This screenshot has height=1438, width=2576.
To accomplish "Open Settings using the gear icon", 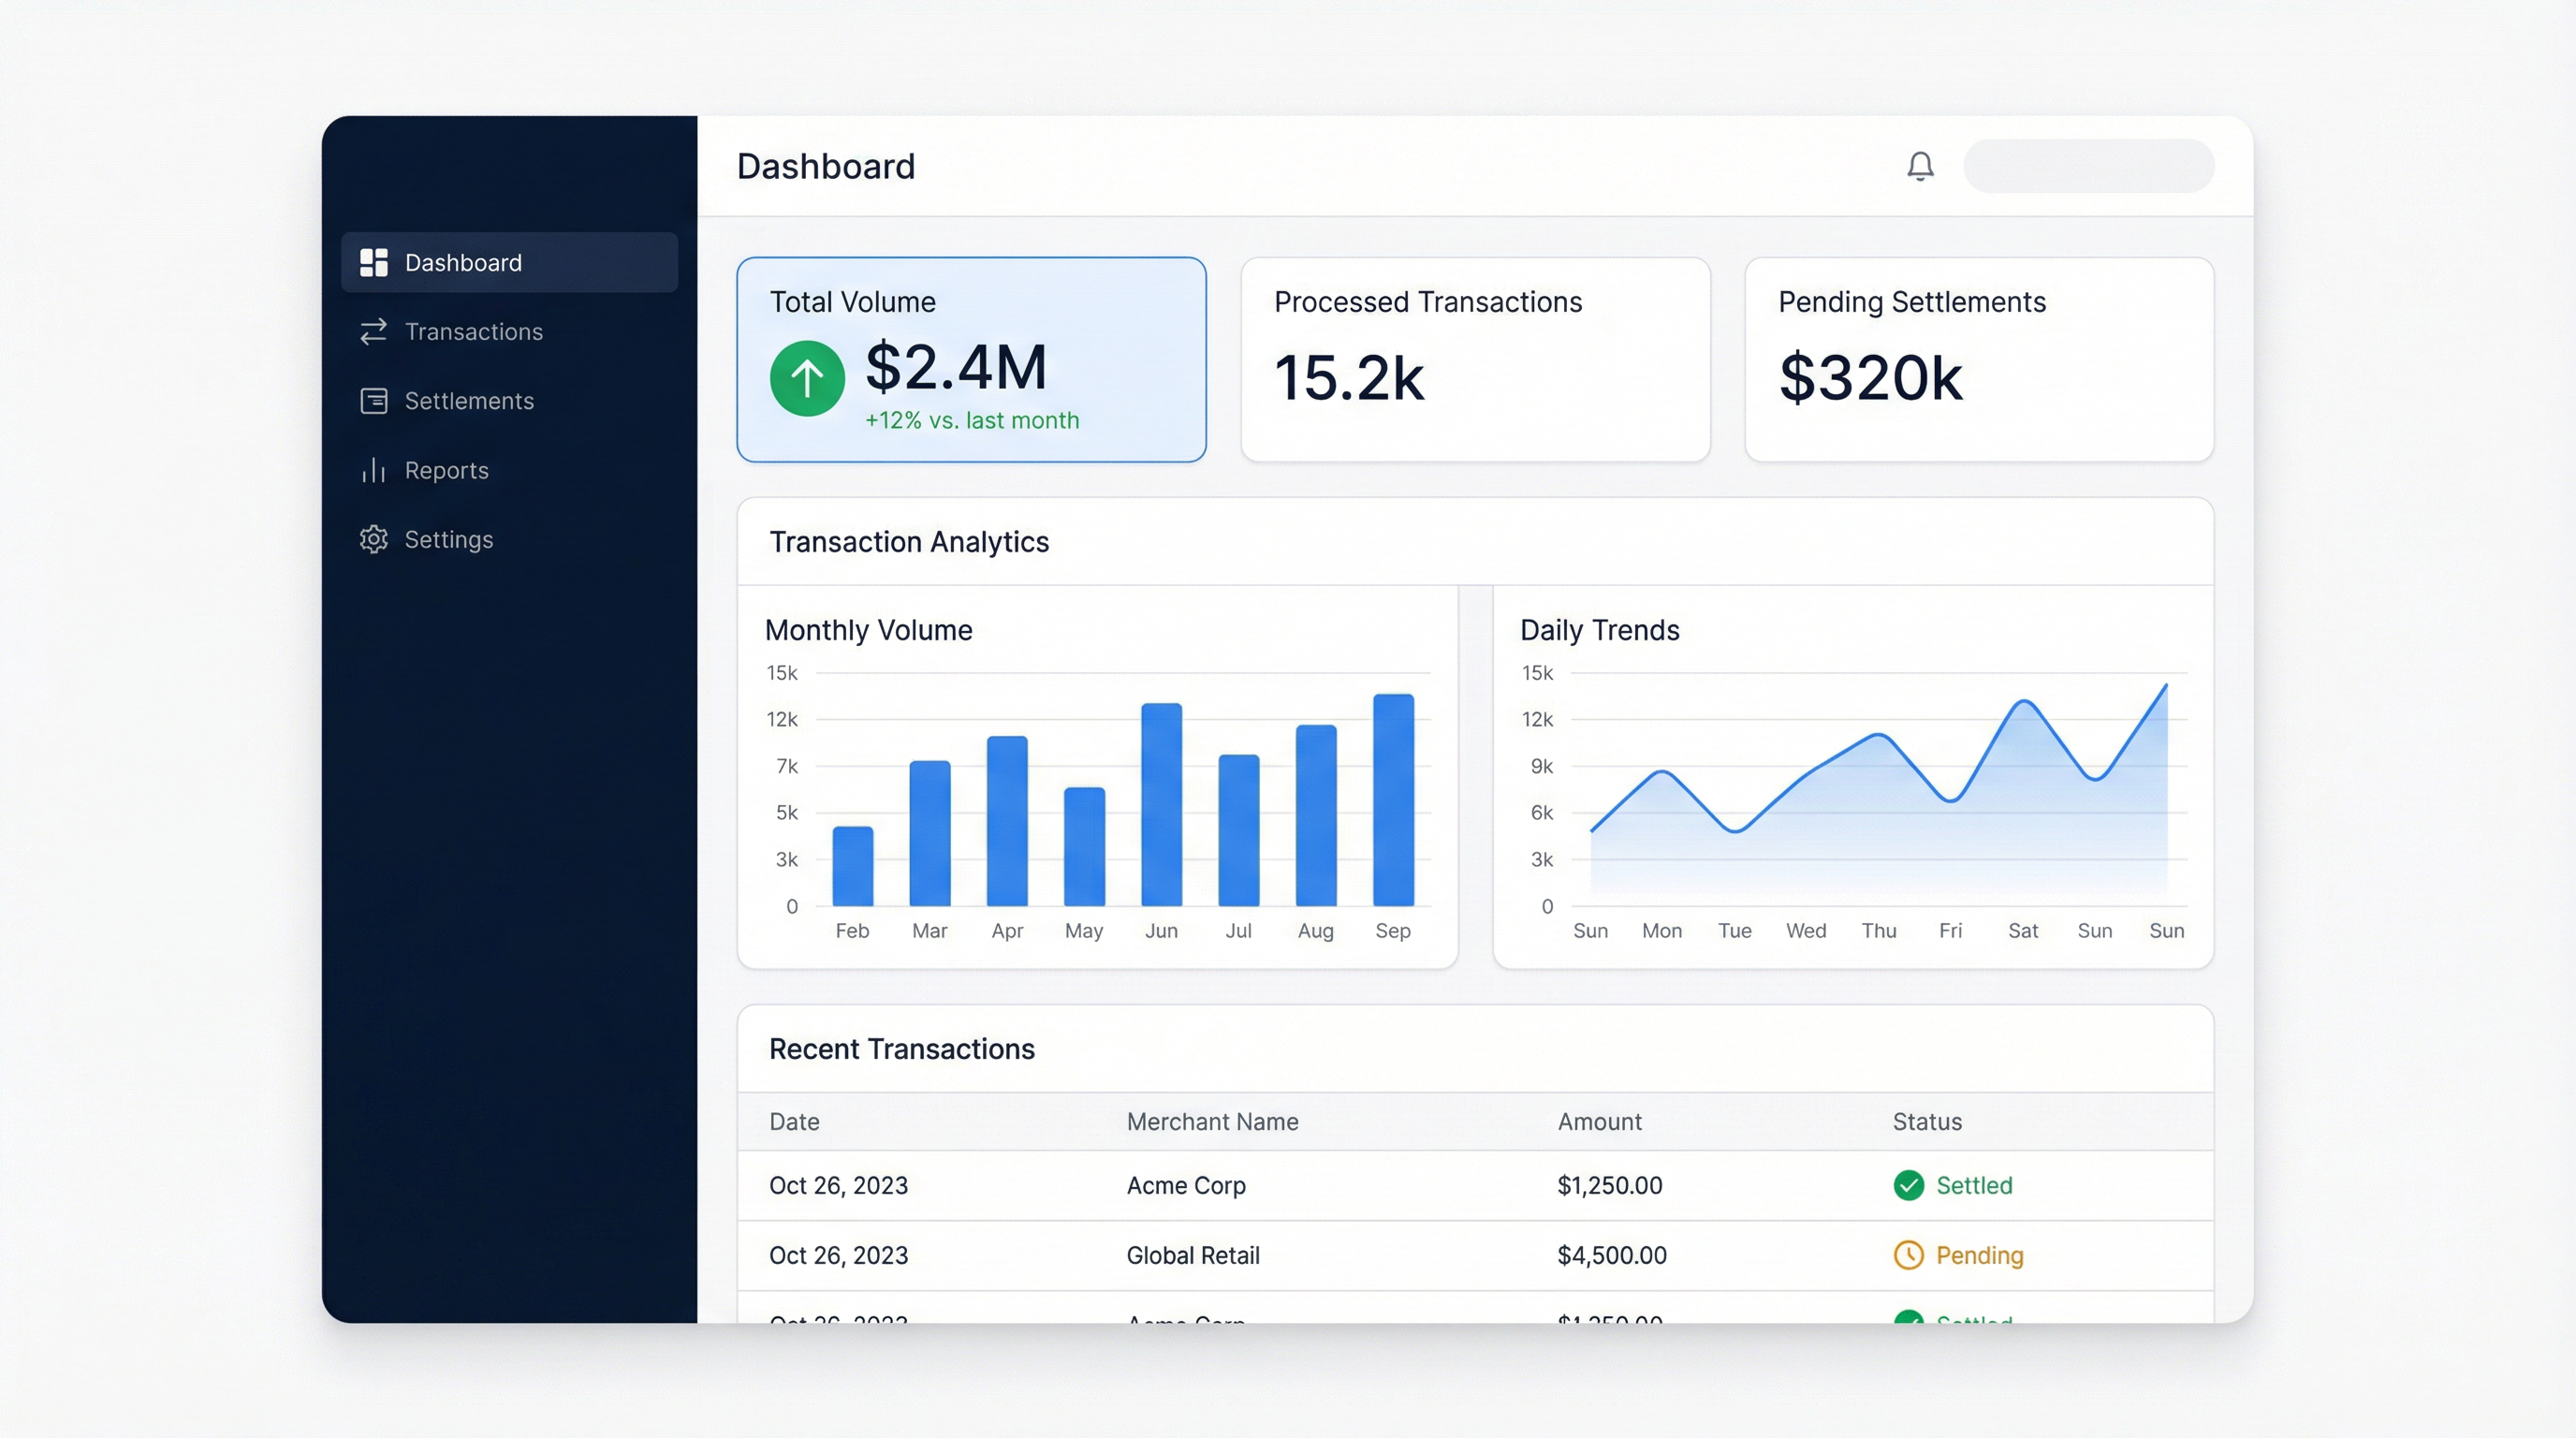I will pos(374,539).
